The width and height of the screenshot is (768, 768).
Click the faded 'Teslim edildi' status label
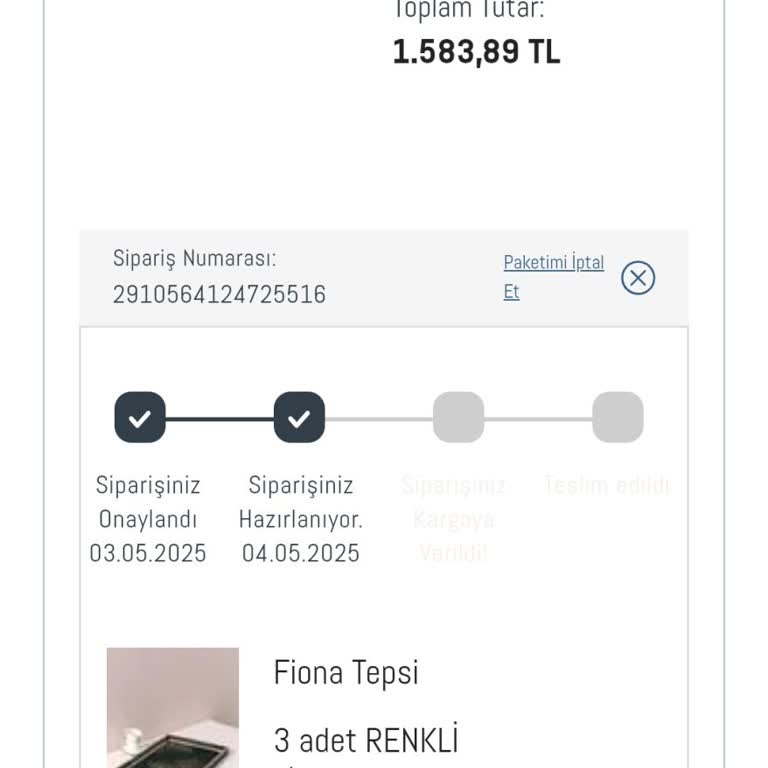coord(607,486)
